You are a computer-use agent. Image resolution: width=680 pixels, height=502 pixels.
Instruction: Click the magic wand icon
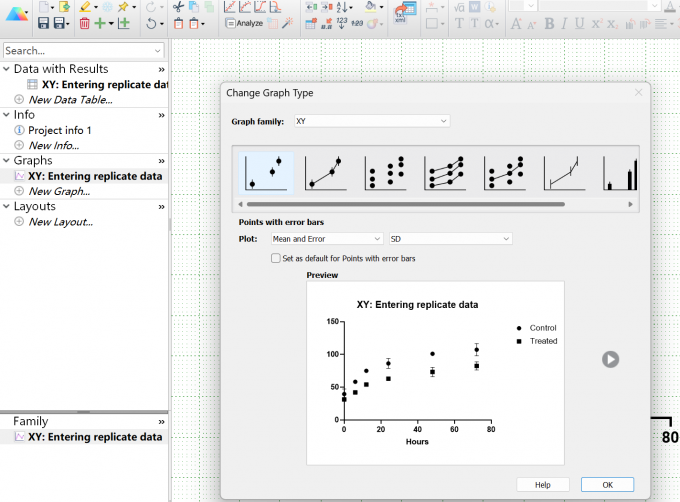tap(288, 23)
